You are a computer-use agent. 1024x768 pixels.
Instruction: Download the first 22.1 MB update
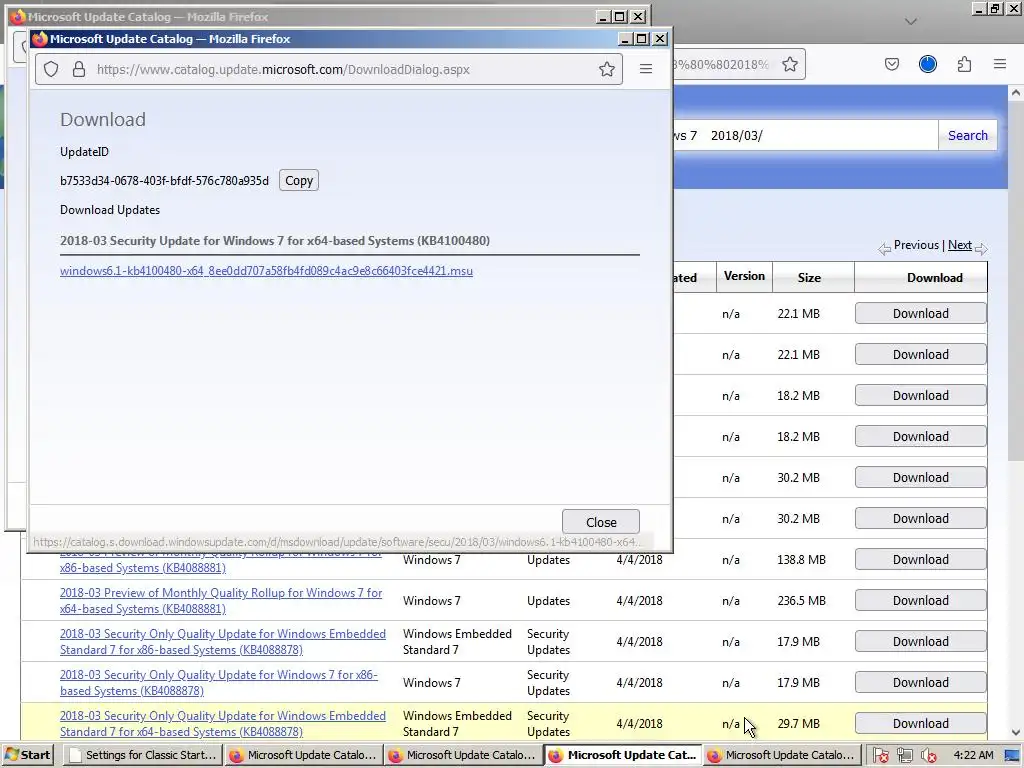(x=920, y=313)
